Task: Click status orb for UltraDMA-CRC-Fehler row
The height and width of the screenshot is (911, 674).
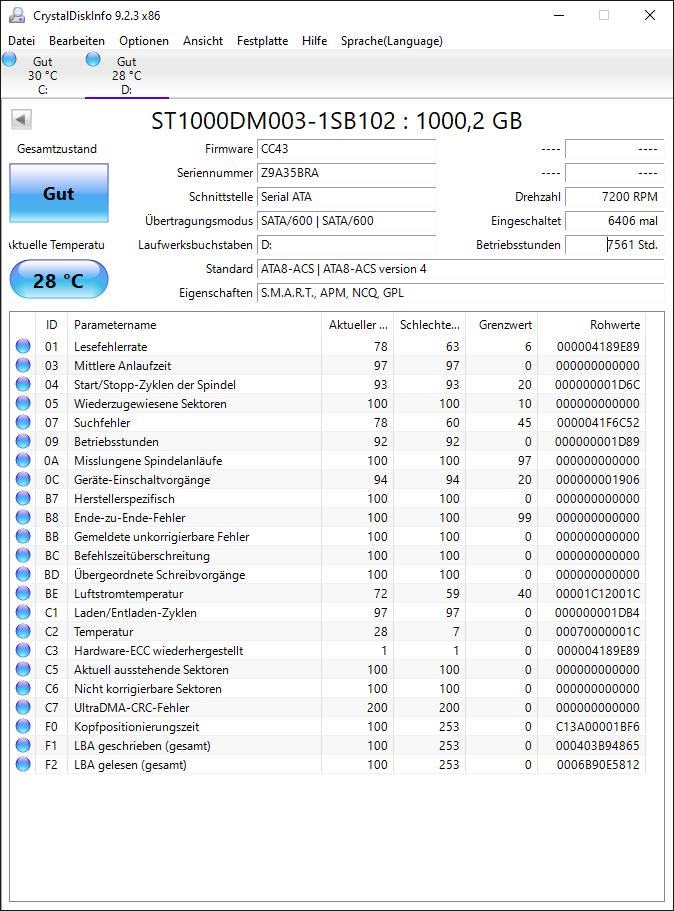Action: point(23,707)
